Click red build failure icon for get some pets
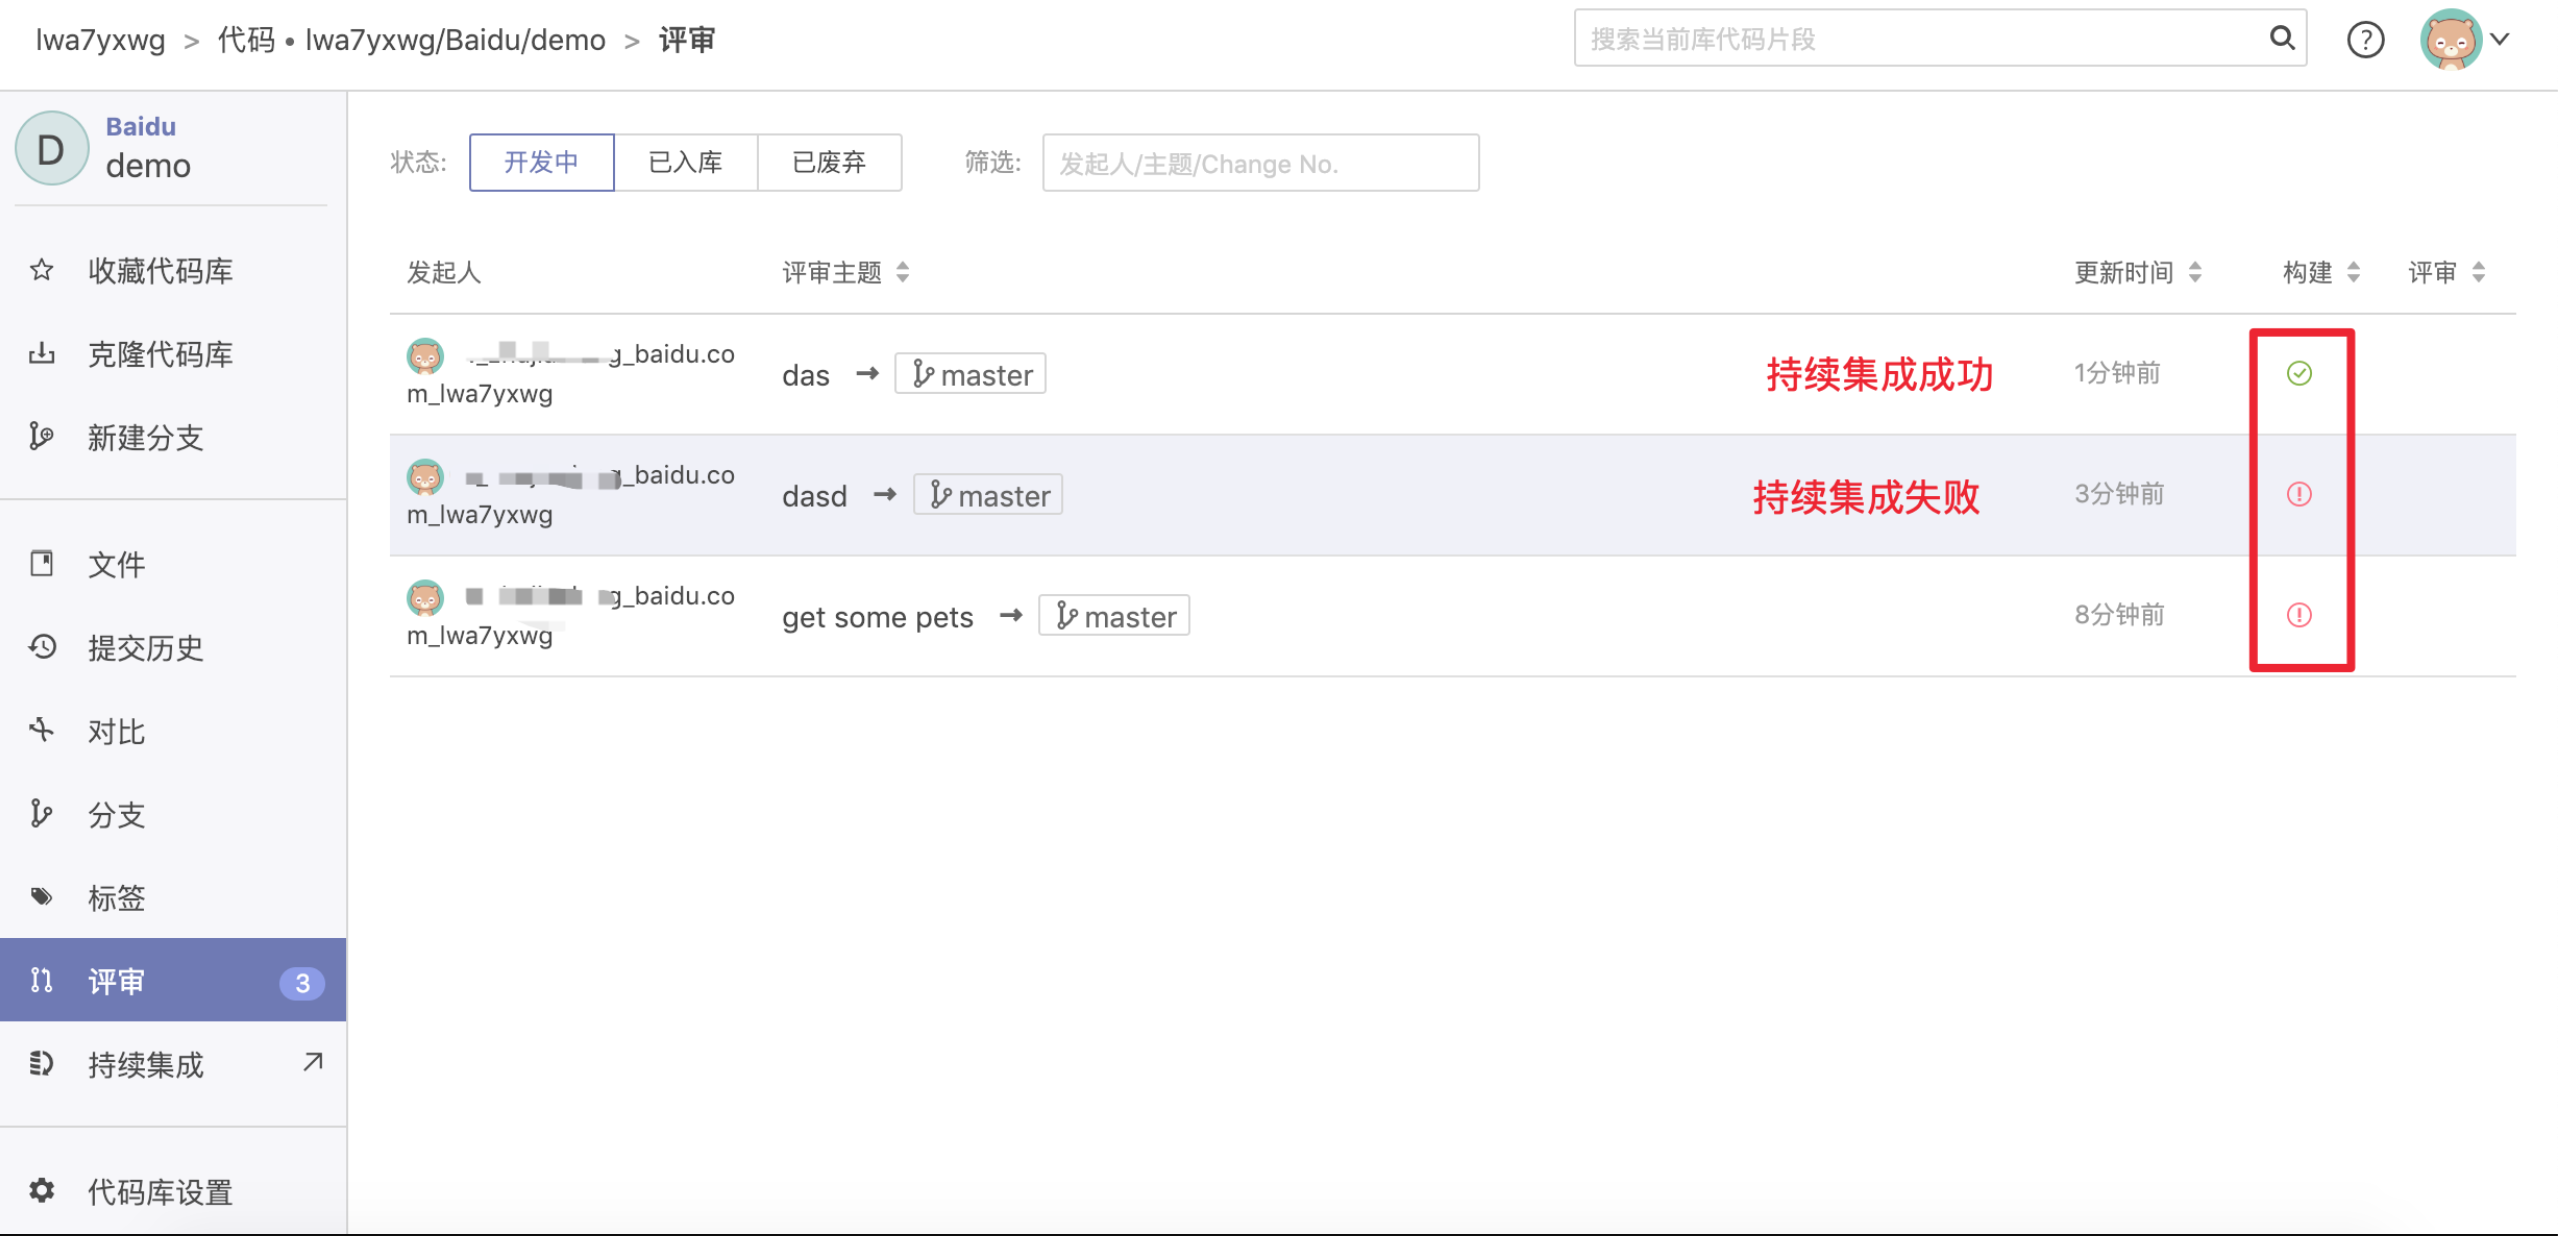2558x1236 pixels. [2299, 615]
